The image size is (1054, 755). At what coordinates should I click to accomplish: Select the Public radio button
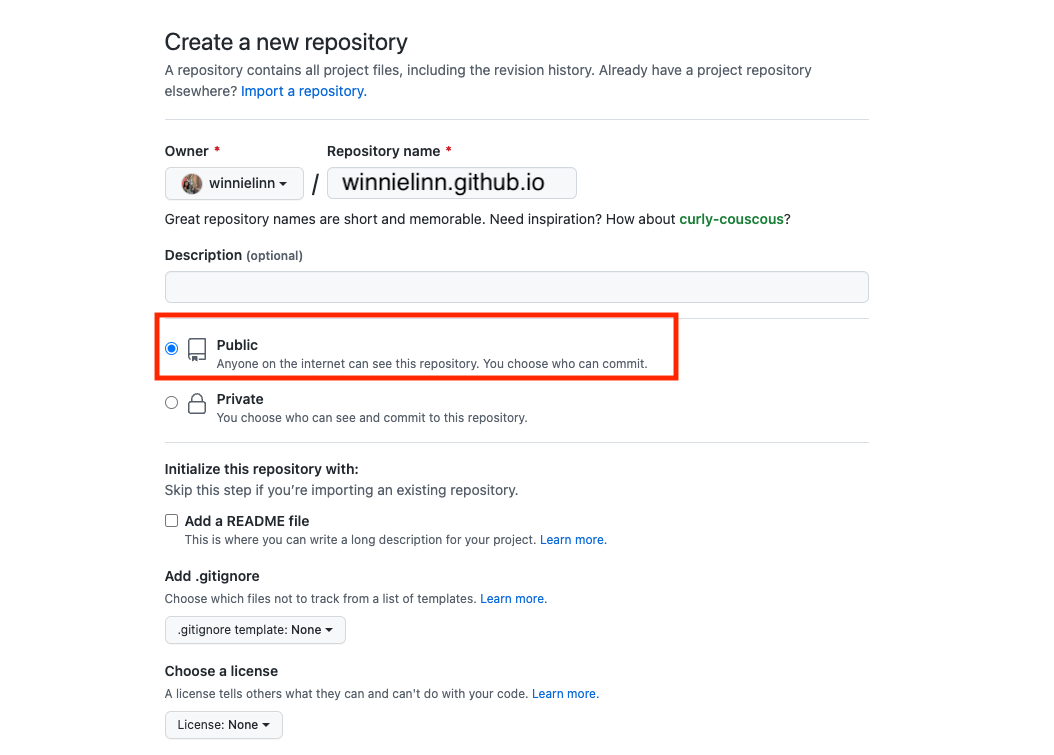point(172,349)
